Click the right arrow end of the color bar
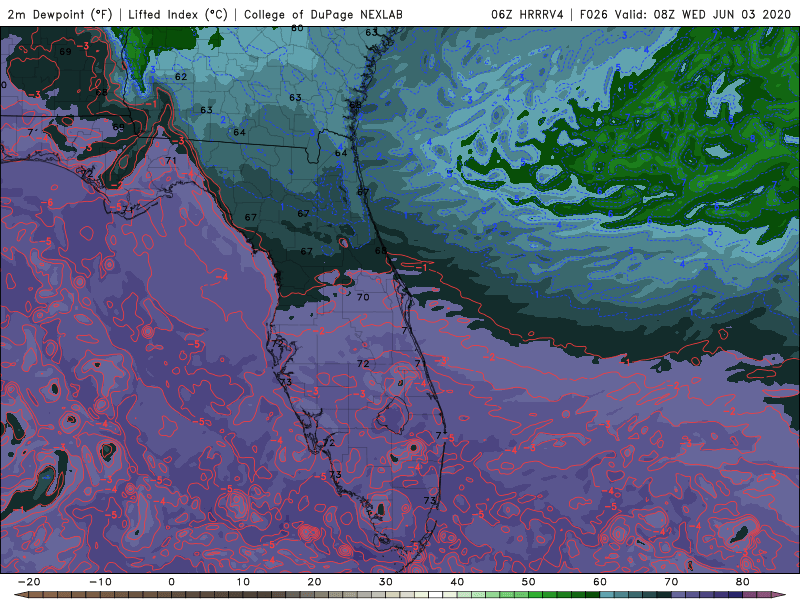 [x=780, y=595]
